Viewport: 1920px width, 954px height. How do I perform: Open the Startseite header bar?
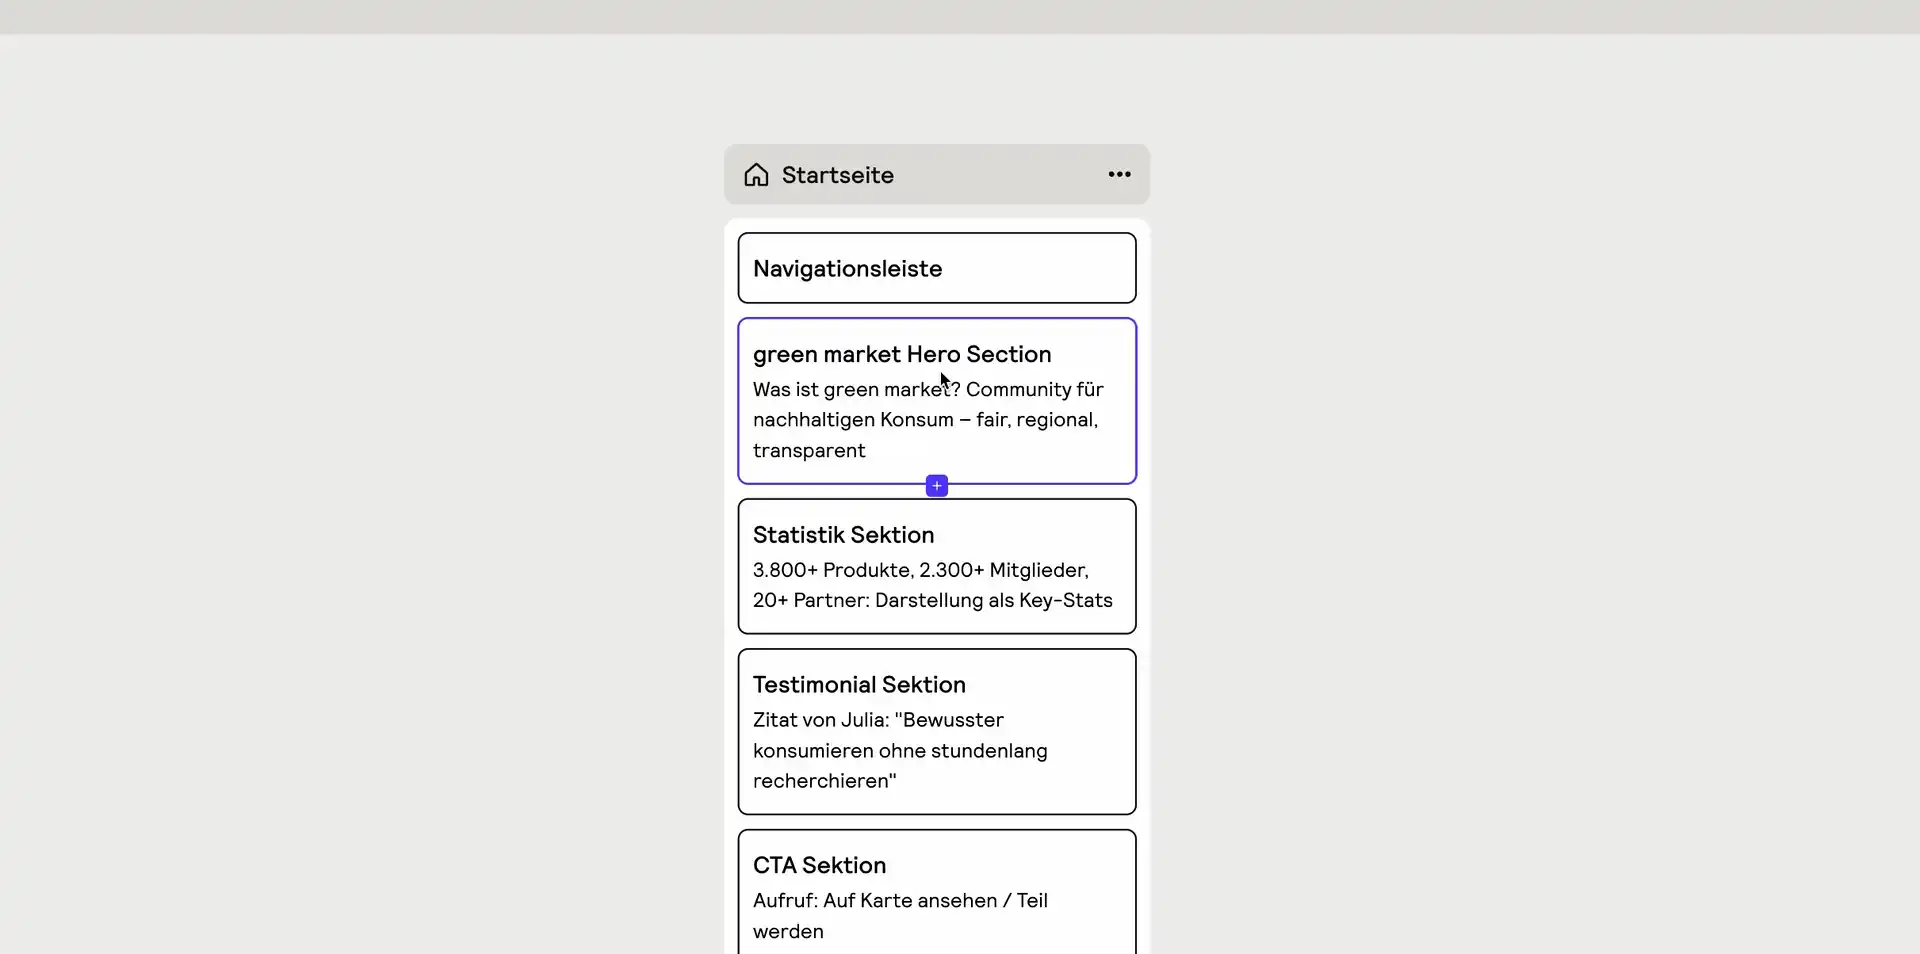pos(936,174)
